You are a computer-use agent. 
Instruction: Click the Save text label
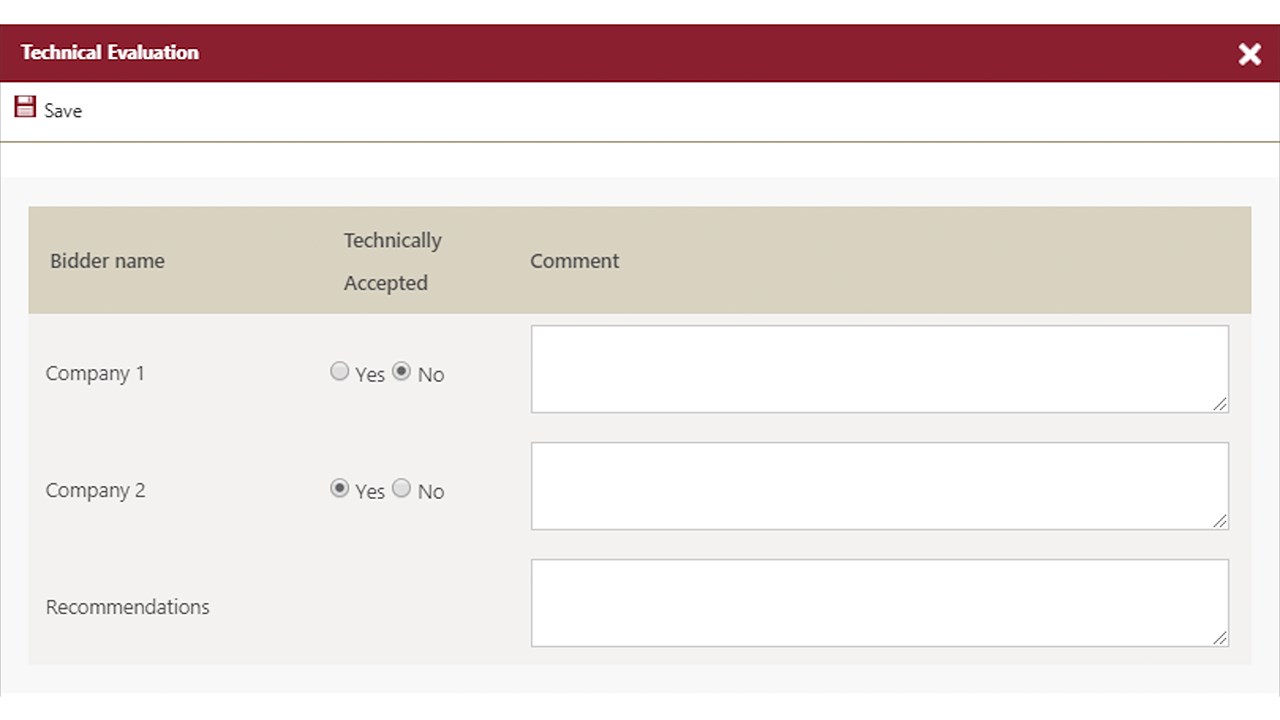(63, 111)
